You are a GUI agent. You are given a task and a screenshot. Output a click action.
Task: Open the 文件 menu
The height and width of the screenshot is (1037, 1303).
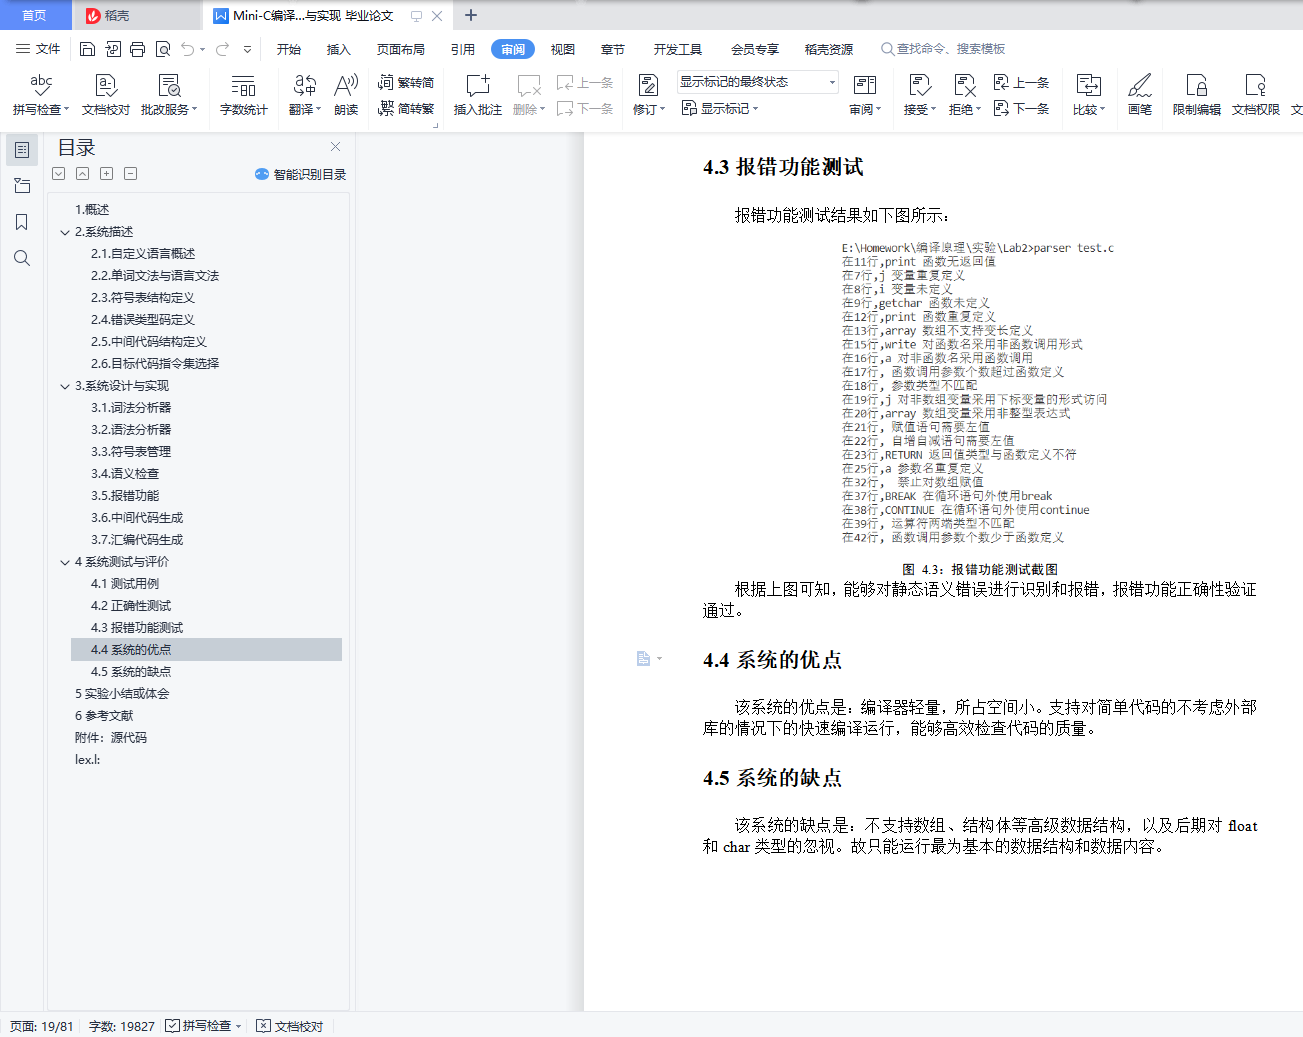tap(38, 46)
